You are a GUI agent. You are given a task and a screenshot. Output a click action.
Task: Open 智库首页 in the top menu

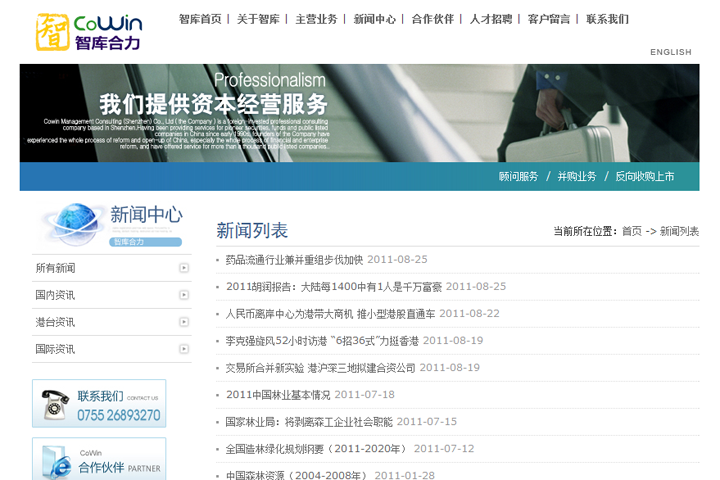(x=200, y=19)
